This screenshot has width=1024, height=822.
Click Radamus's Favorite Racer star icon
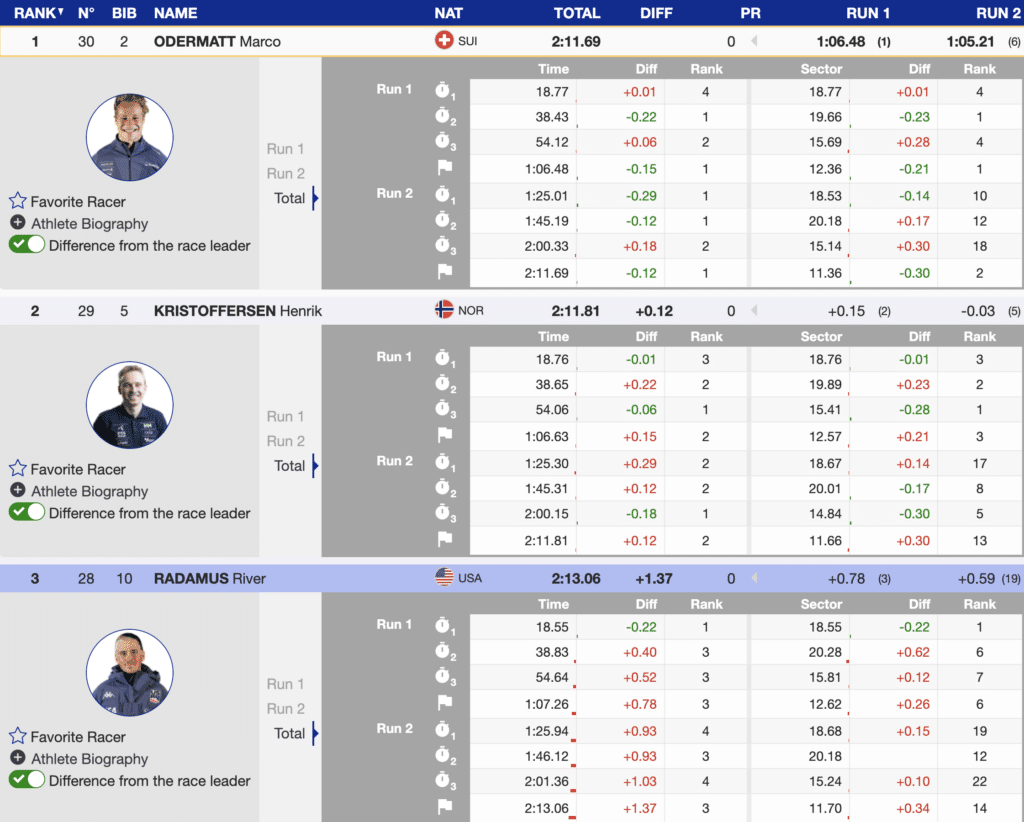17,736
